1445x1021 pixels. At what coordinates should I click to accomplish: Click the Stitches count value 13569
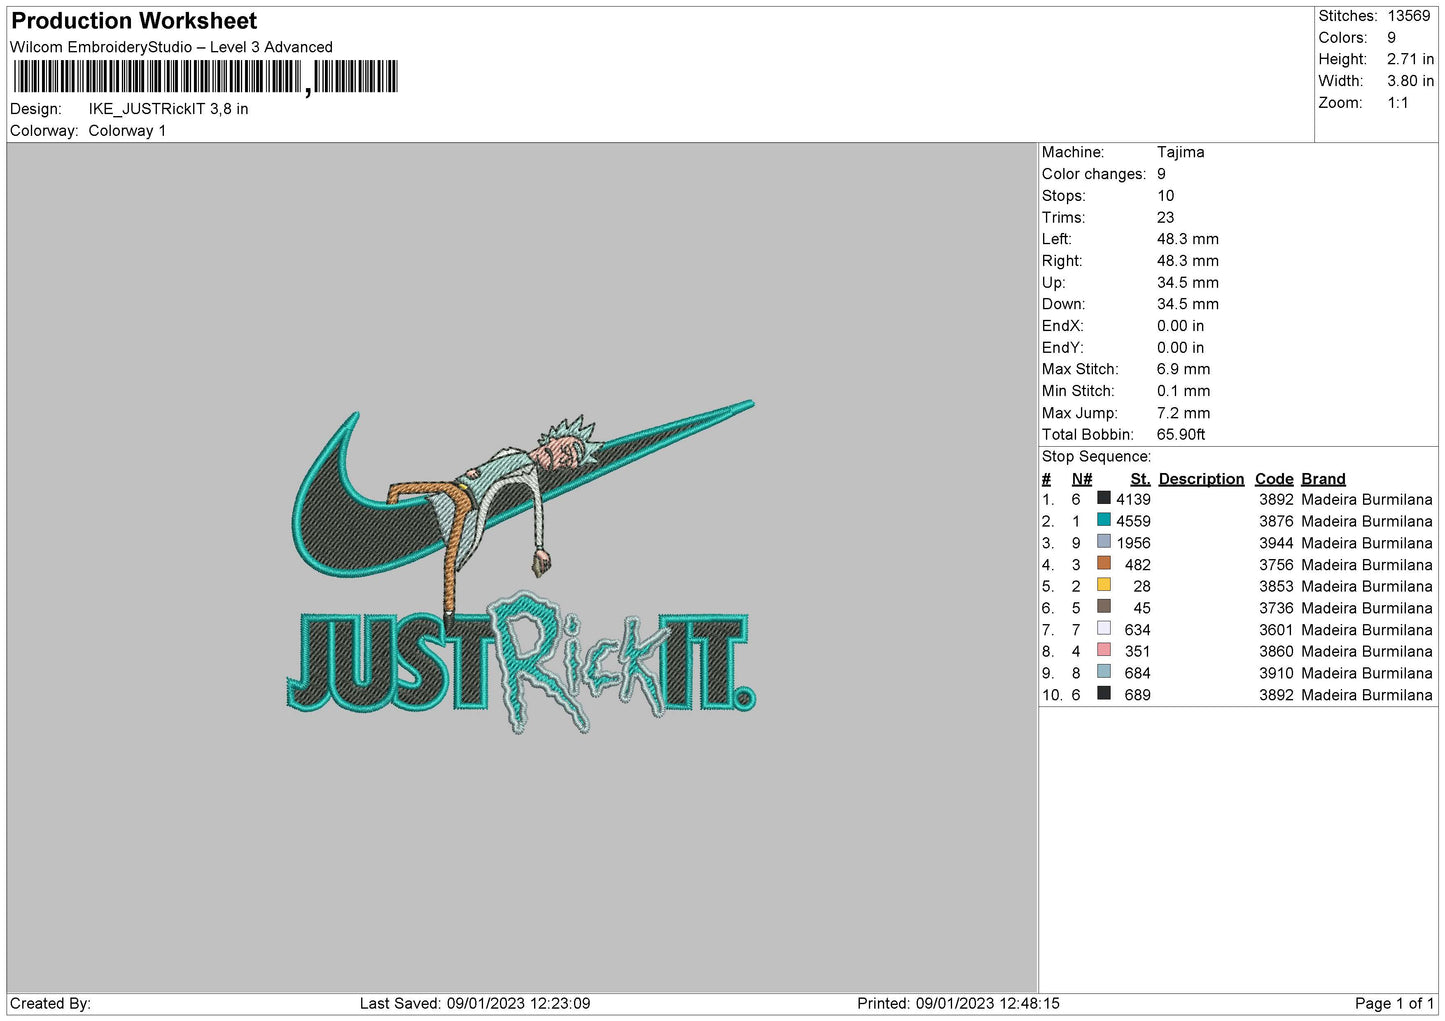(1408, 16)
